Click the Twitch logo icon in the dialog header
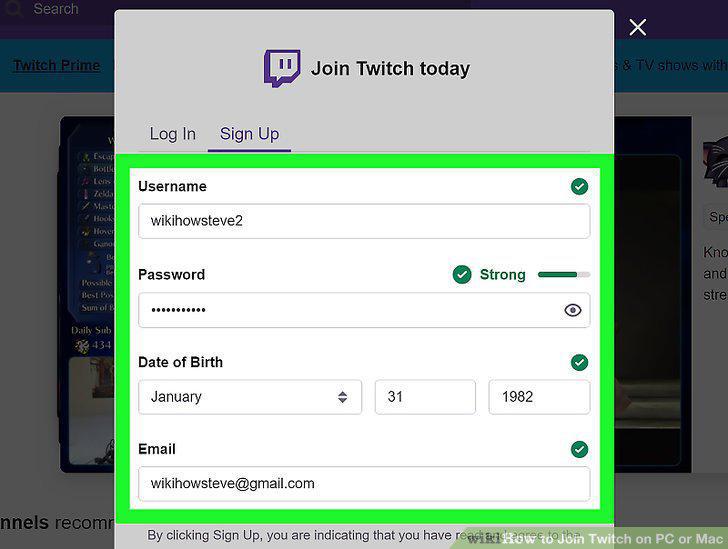This screenshot has height=549, width=728. click(282, 68)
